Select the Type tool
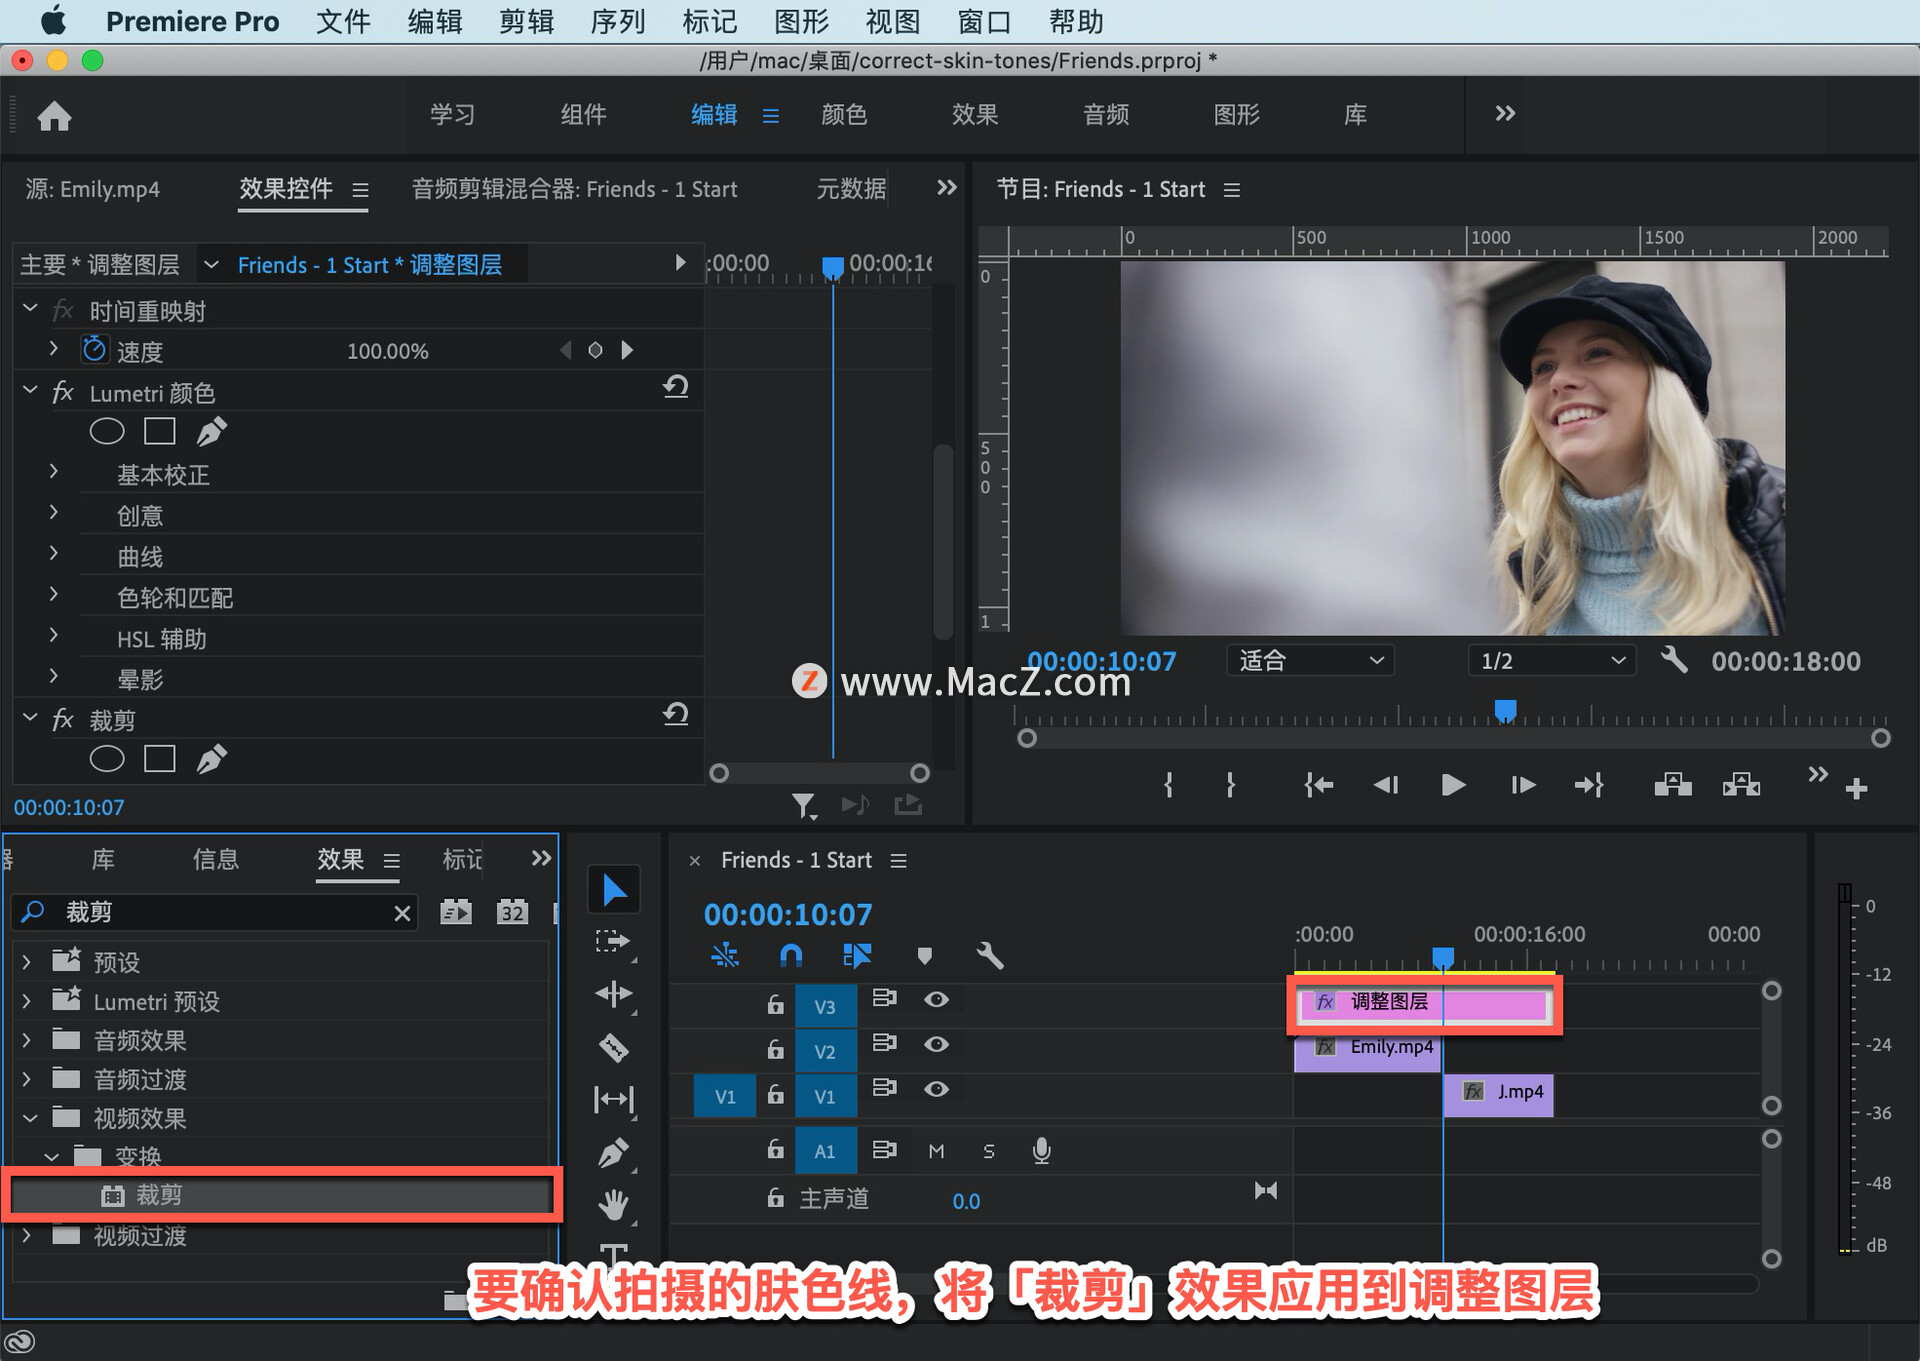The image size is (1920, 1361). (613, 1256)
